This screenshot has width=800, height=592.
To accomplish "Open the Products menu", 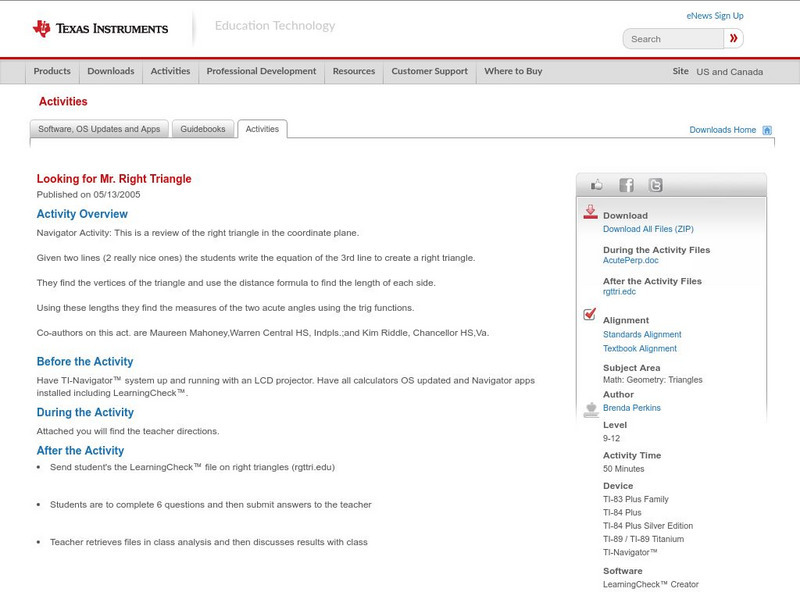I will coord(52,72).
